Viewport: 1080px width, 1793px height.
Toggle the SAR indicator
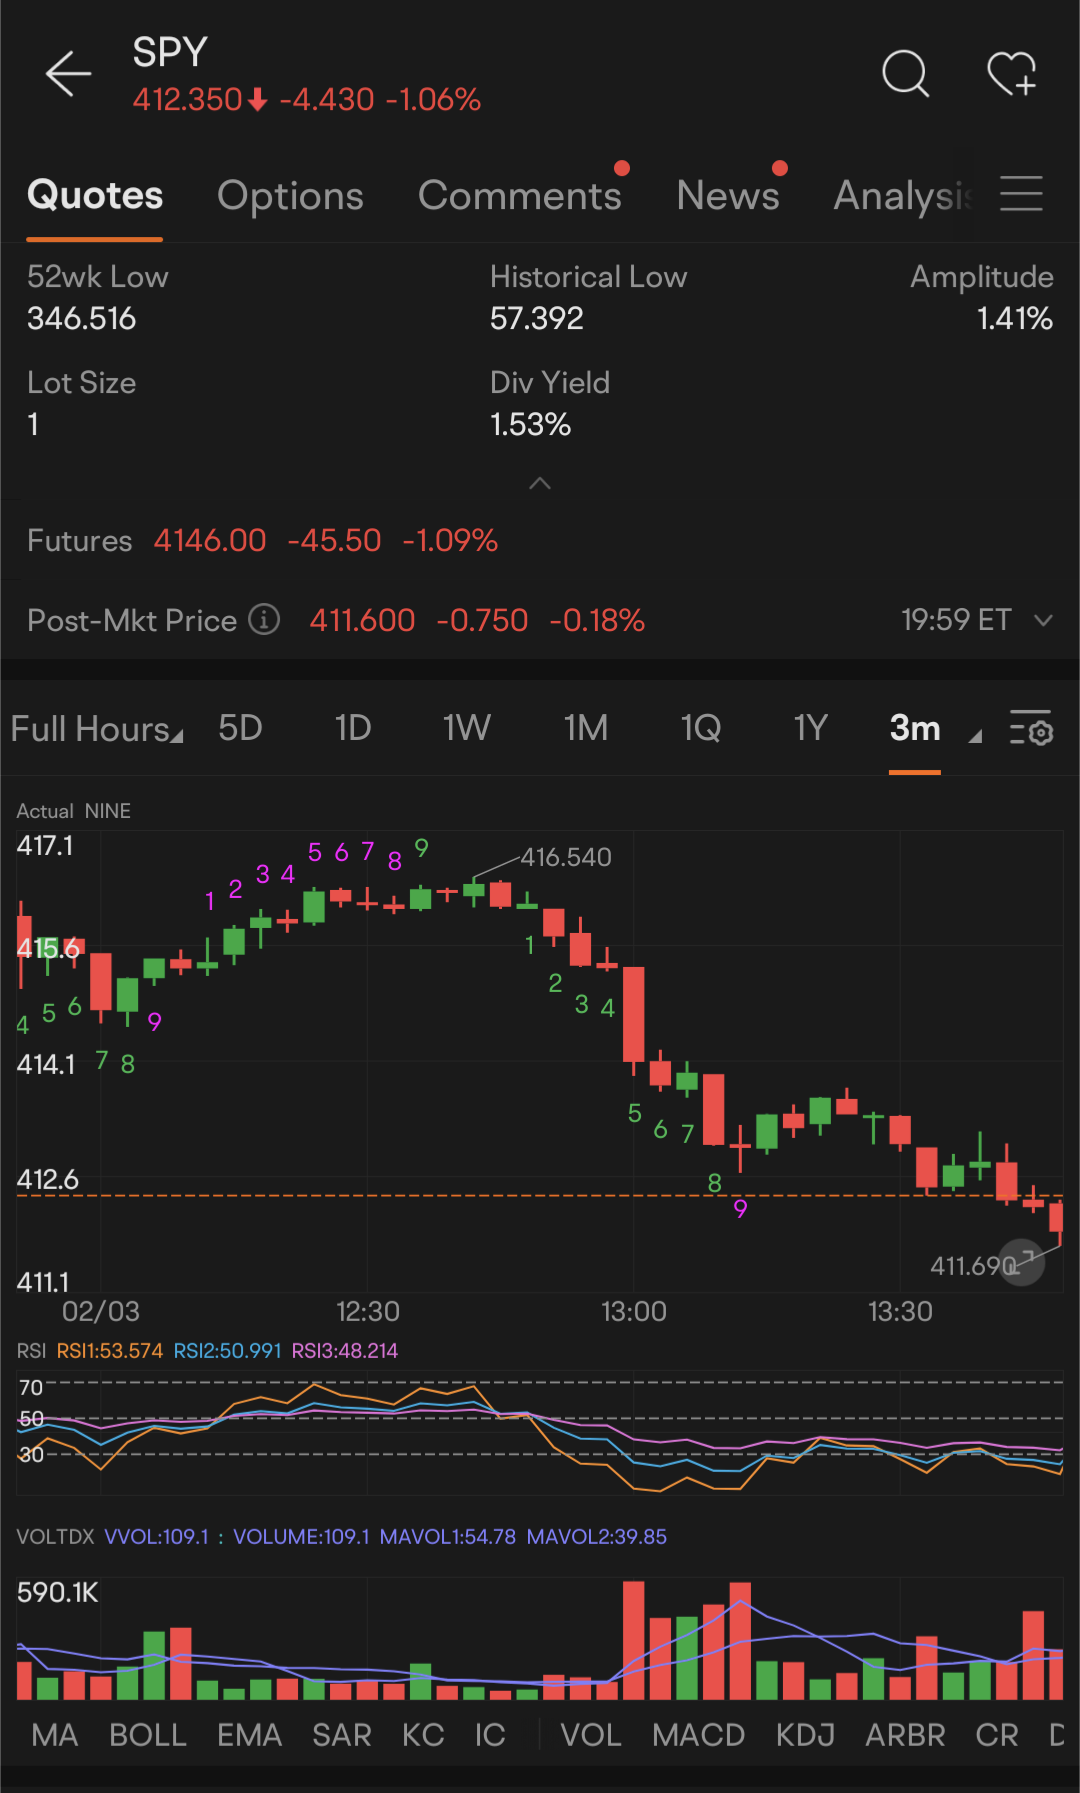click(342, 1735)
